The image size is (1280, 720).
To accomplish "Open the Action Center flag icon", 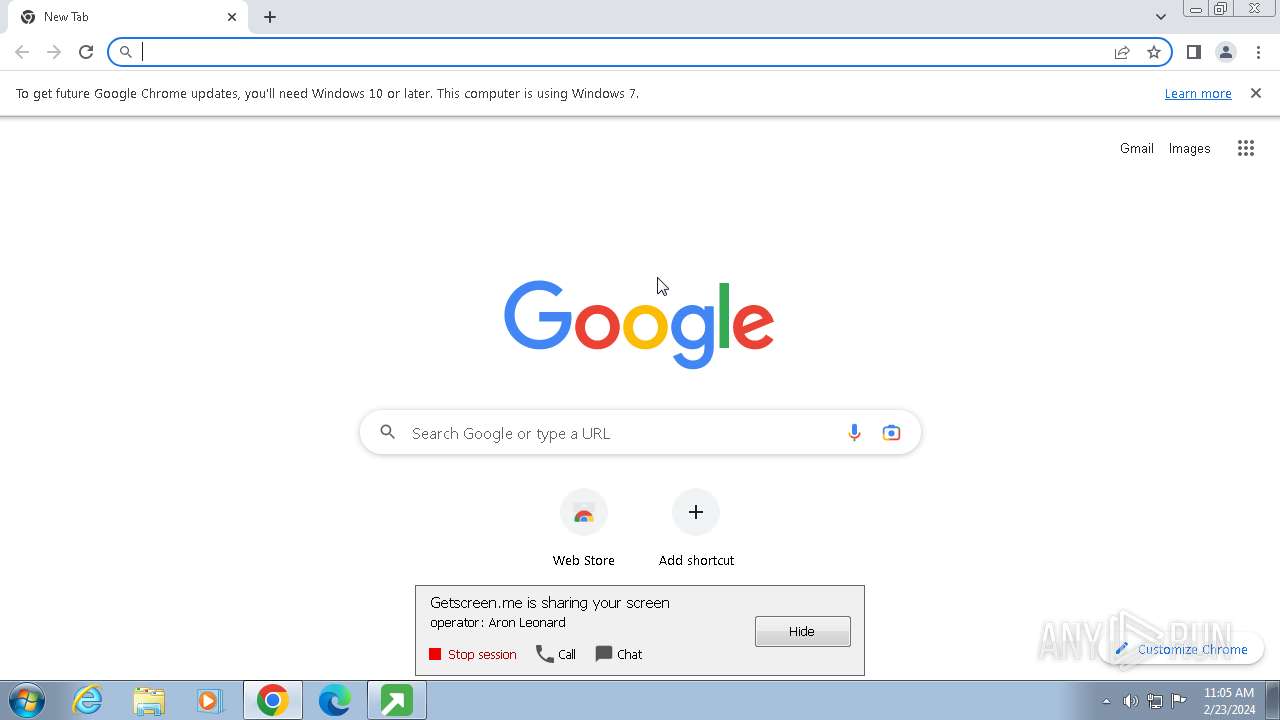I will pos(1179,701).
